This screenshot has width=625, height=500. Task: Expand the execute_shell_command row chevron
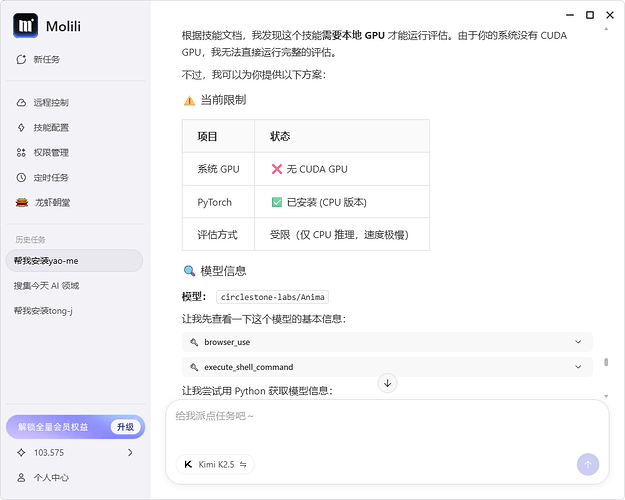[x=578, y=367]
